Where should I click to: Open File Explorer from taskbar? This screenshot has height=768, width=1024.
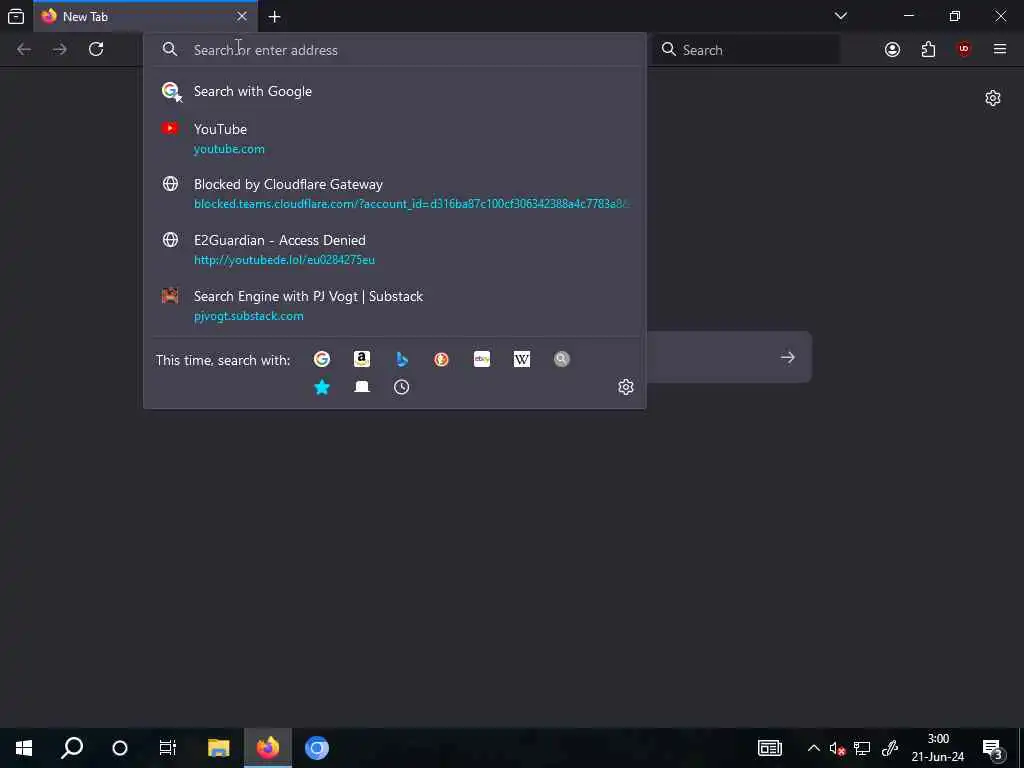click(219, 748)
